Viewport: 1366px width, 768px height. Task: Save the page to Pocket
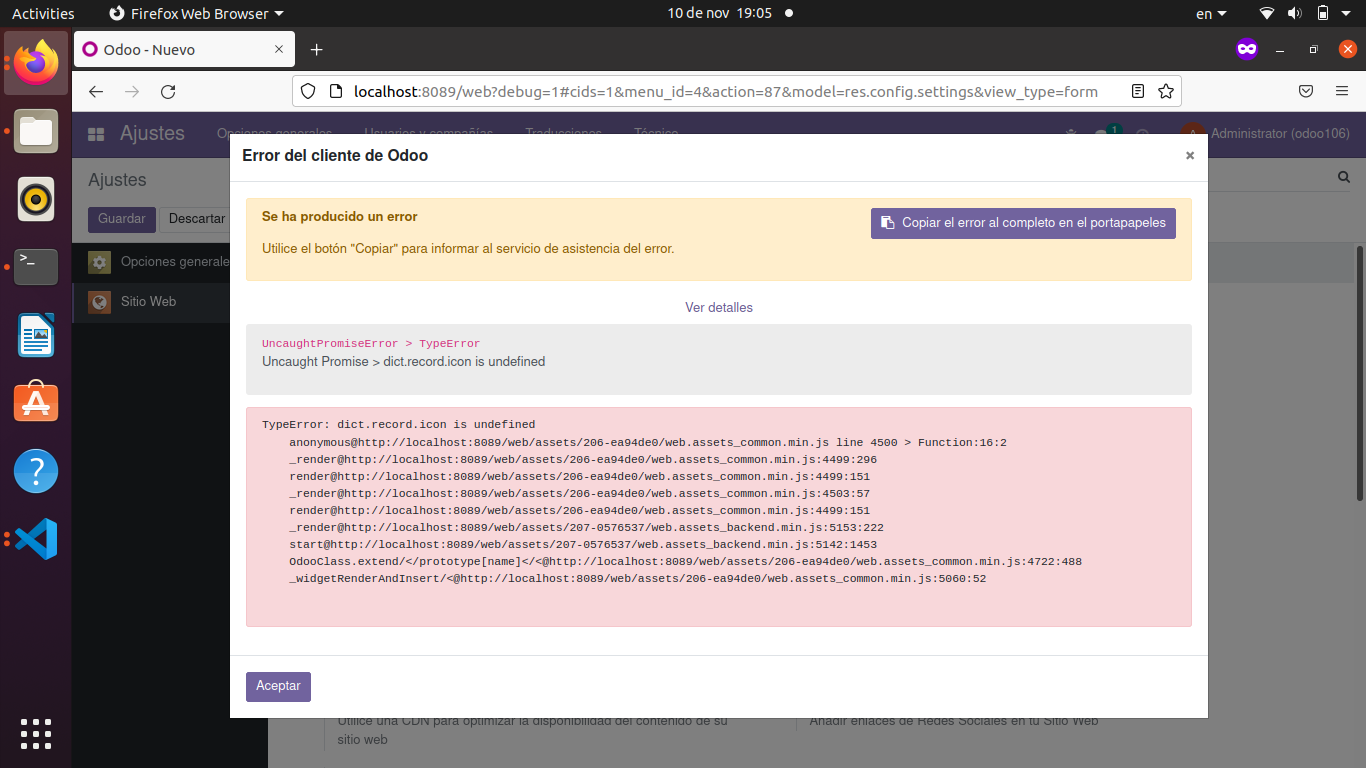1306,91
